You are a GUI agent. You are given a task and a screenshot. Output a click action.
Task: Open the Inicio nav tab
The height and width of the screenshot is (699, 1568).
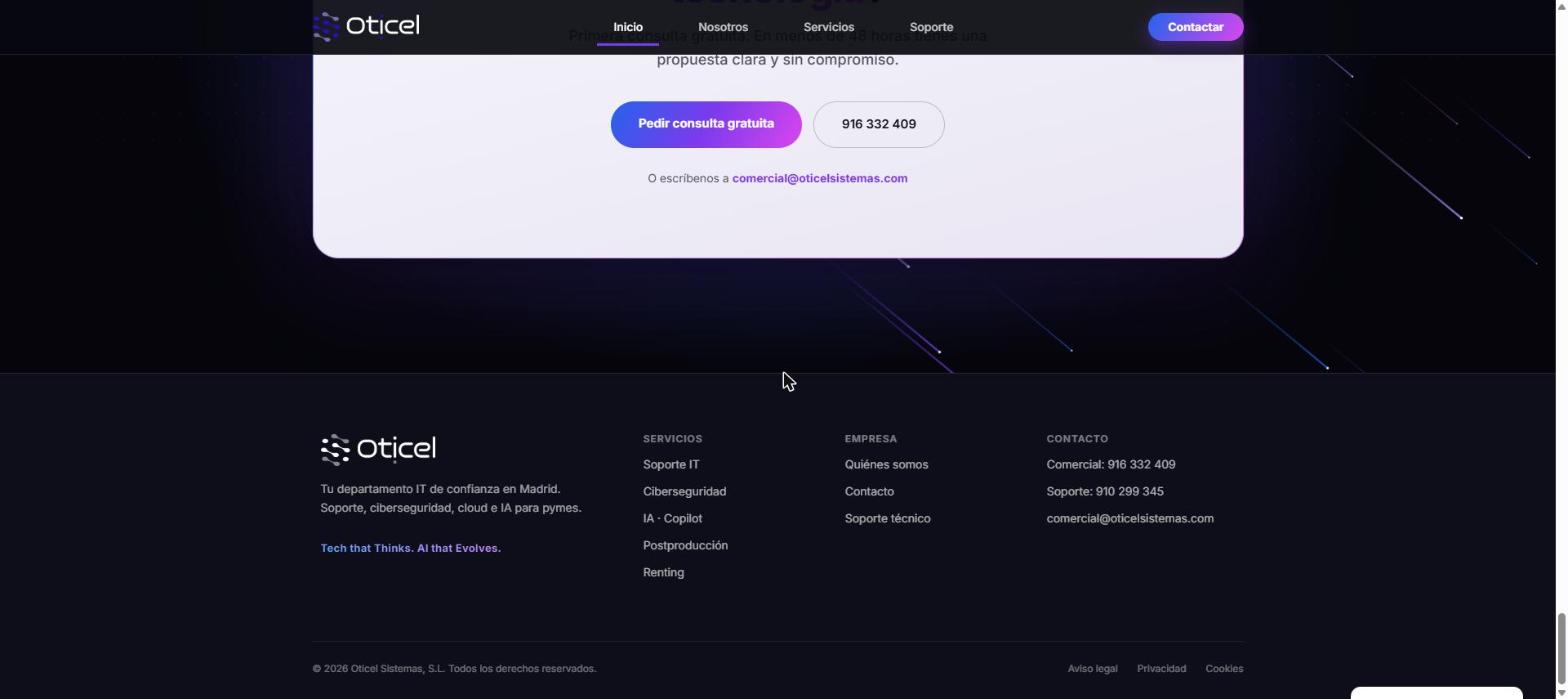click(628, 27)
